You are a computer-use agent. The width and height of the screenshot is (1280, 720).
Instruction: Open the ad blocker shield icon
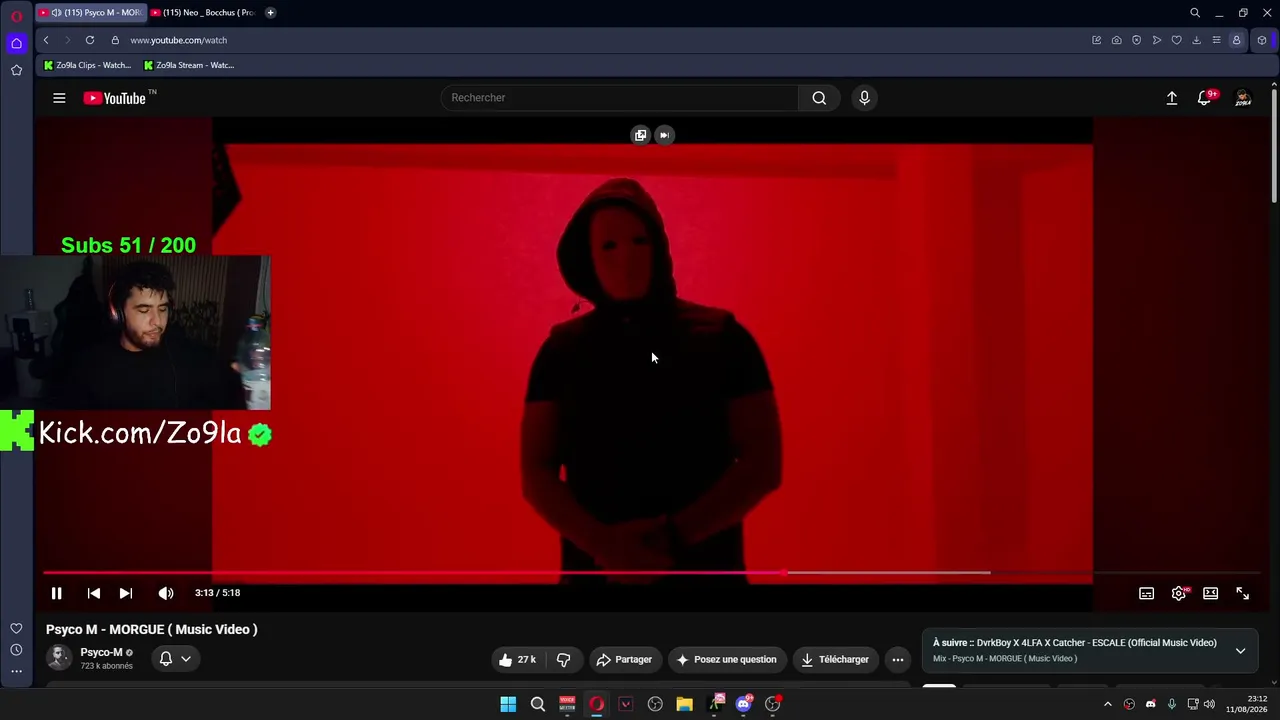point(1136,40)
